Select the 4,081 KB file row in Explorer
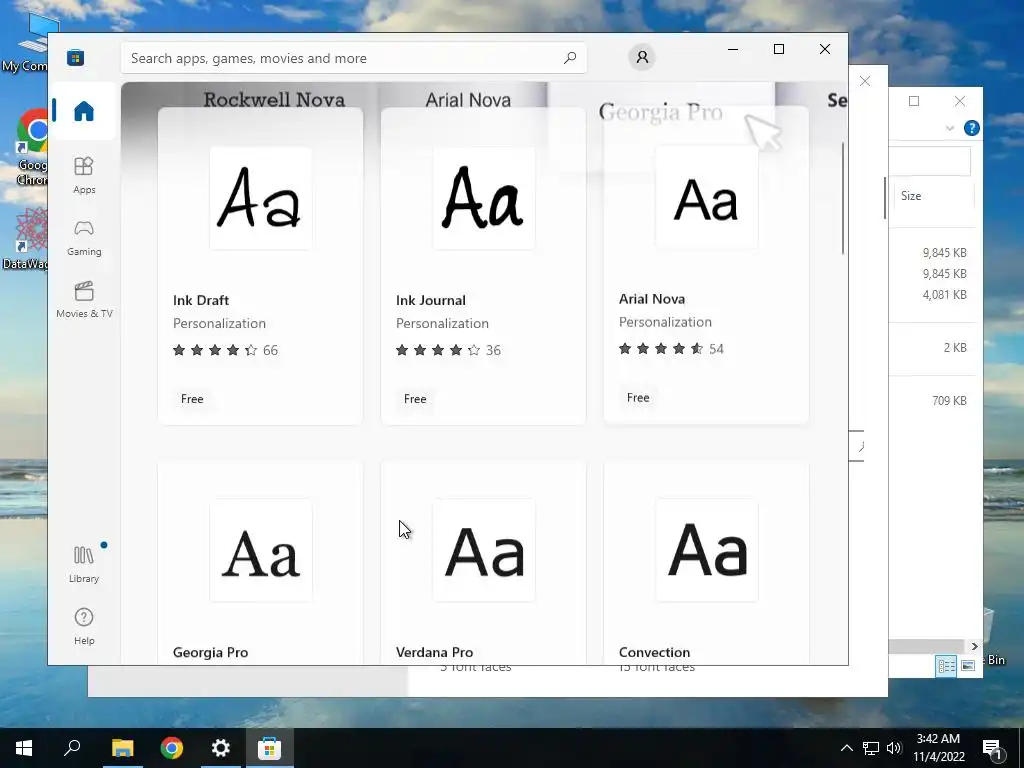 point(935,295)
